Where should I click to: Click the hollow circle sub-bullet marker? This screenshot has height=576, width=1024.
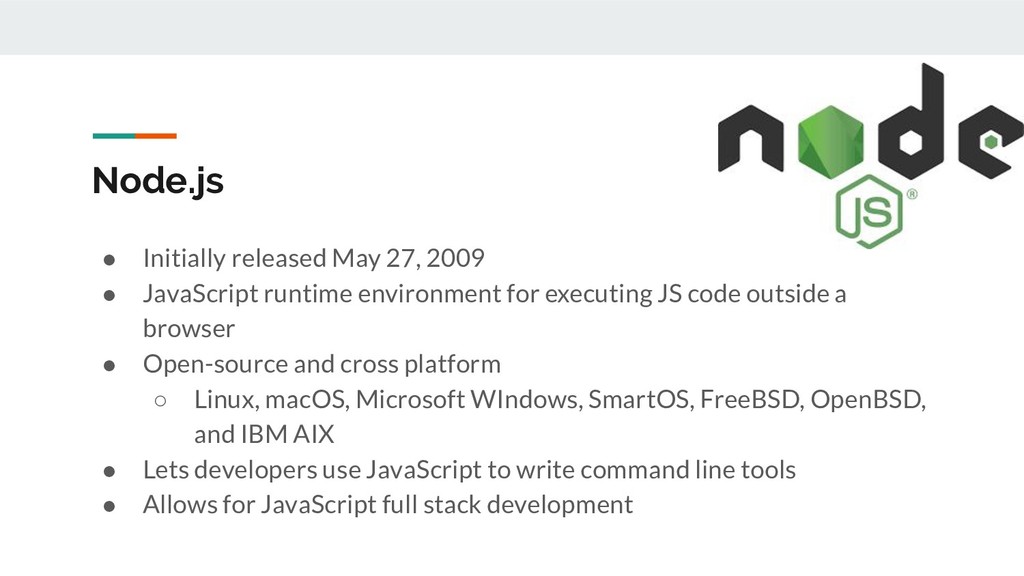pyautogui.click(x=161, y=400)
